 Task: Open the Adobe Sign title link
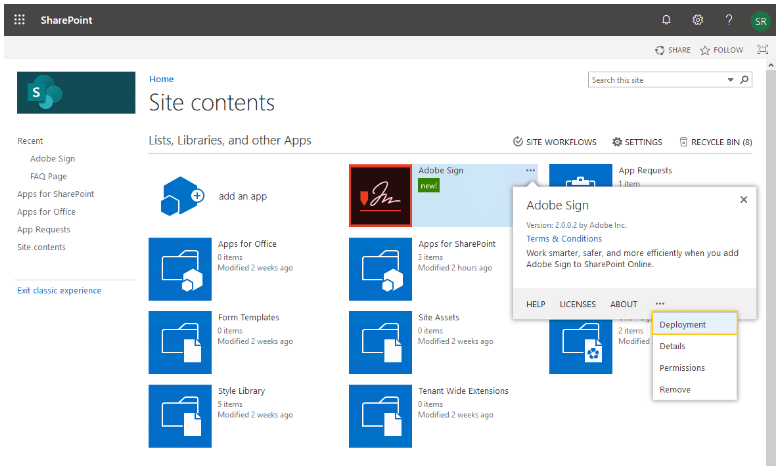[x=441, y=170]
